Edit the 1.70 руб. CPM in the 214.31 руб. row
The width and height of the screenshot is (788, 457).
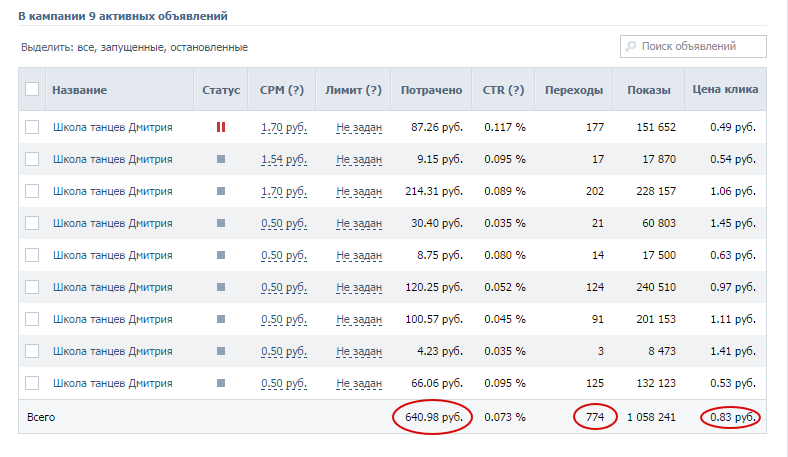[284, 192]
